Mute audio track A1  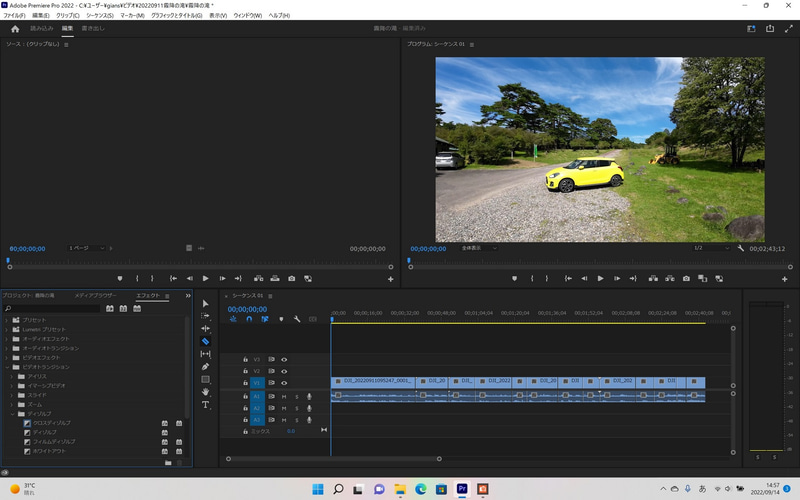click(x=284, y=396)
